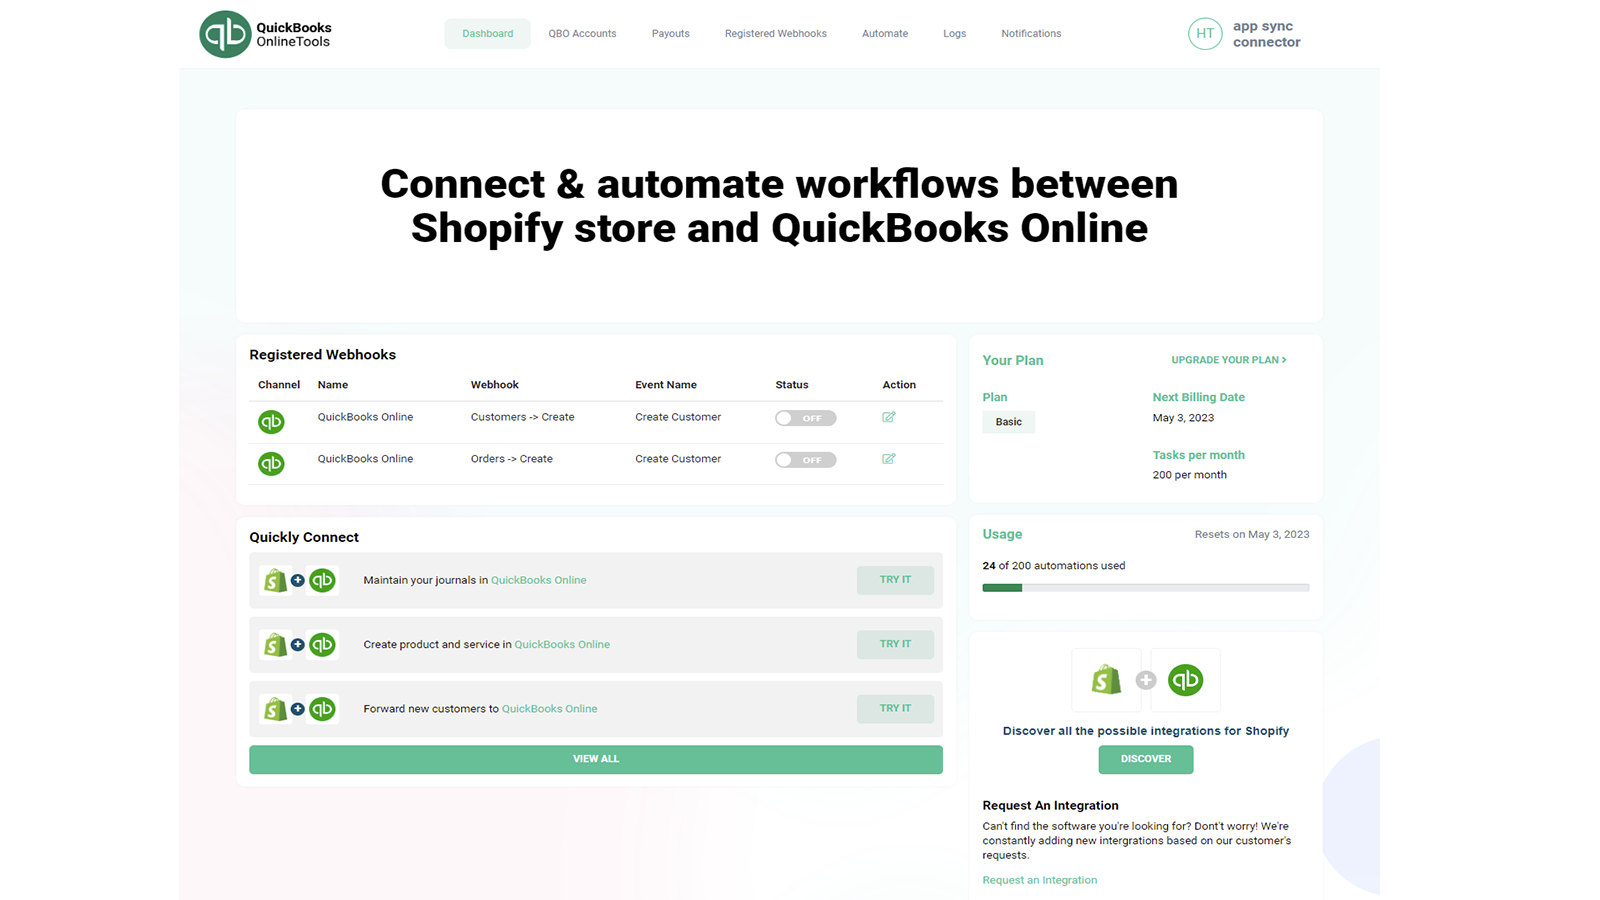Open the Automate menu item
This screenshot has height=900, width=1600.
click(885, 34)
